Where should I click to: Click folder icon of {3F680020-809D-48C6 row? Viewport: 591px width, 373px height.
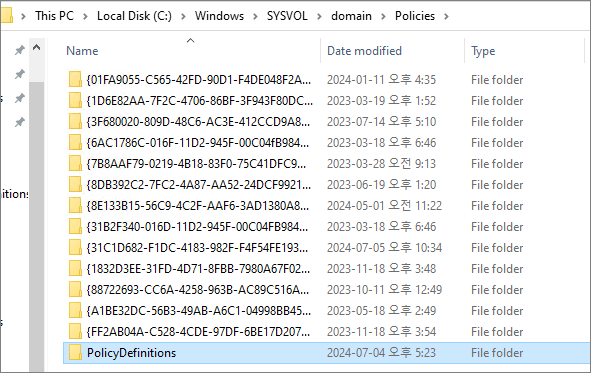[x=75, y=122]
